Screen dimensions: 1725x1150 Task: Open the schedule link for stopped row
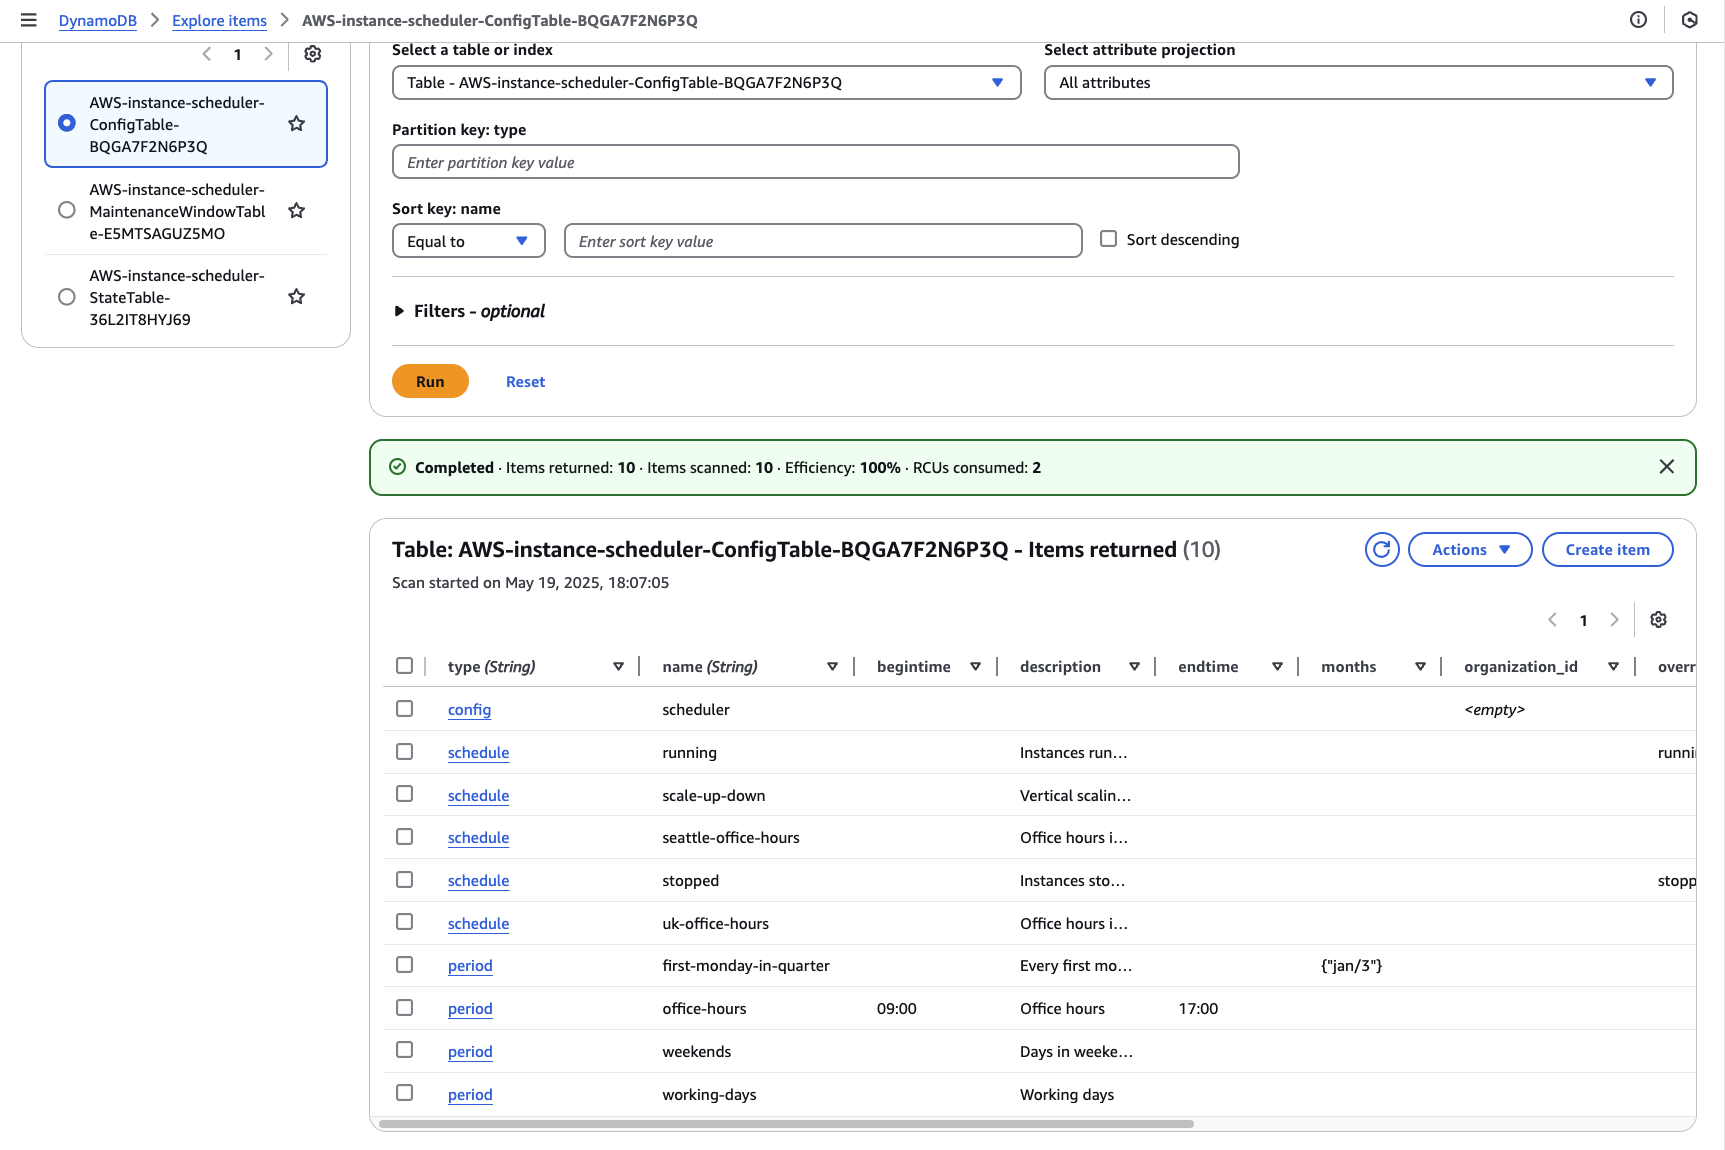click(478, 881)
